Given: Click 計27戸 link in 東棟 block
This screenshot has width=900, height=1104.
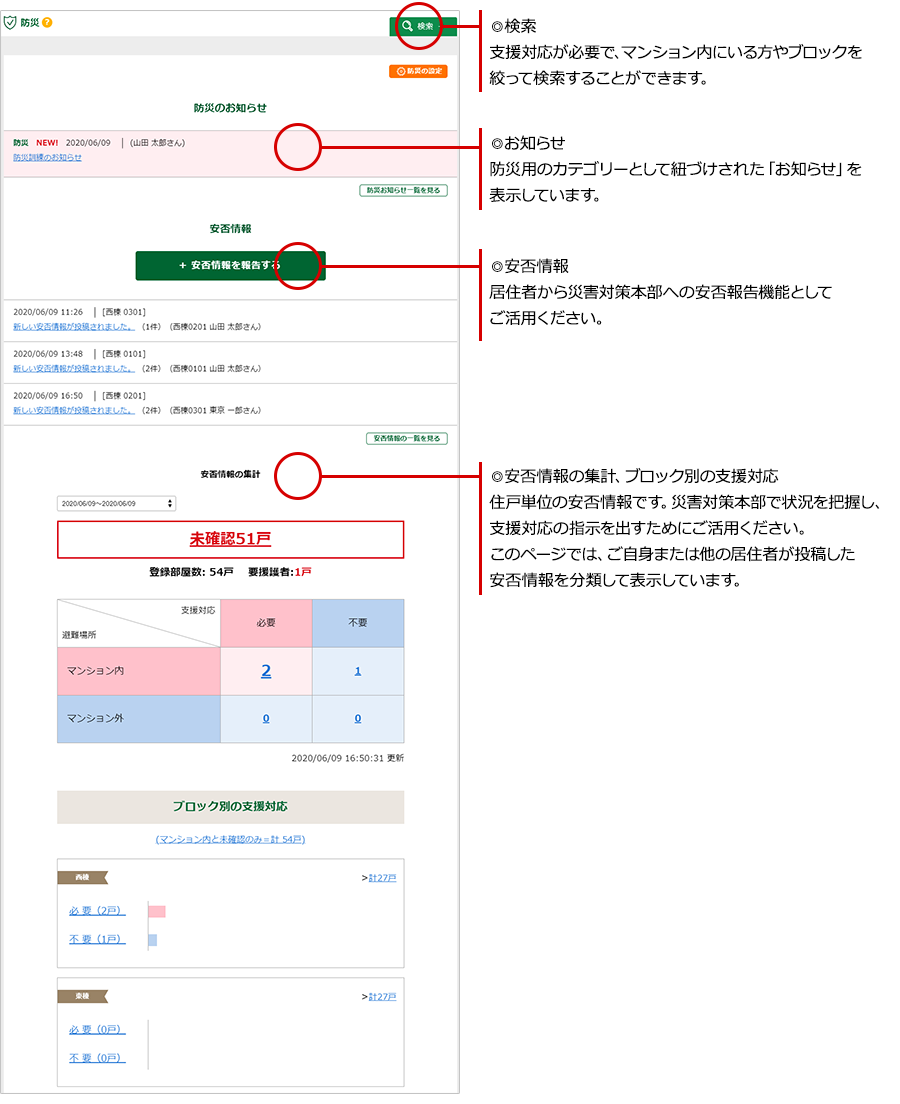Looking at the screenshot, I should pyautogui.click(x=382, y=997).
